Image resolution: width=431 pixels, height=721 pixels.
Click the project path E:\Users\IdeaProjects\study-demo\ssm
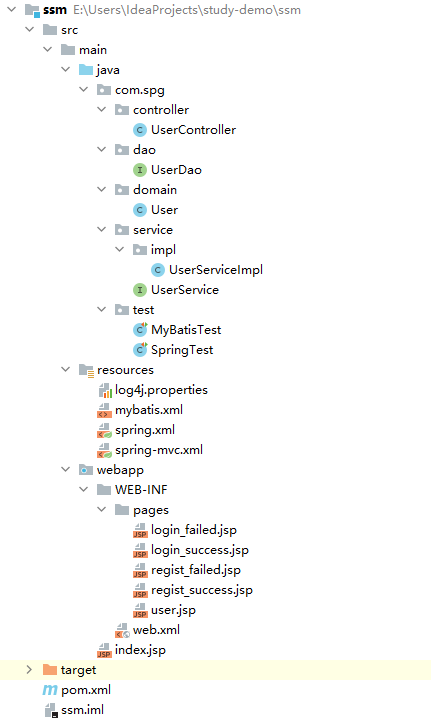(187, 10)
